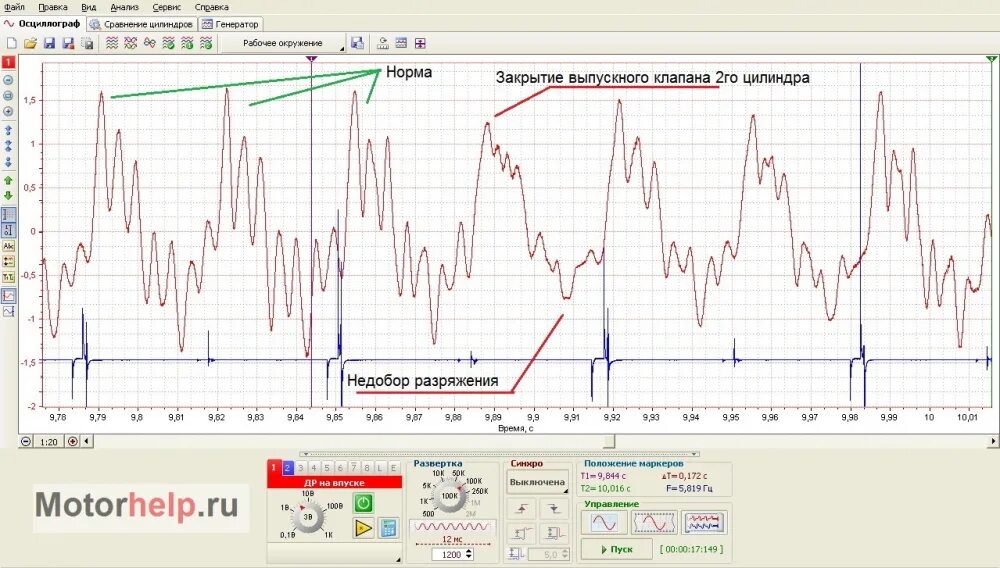1000x568 pixels.
Task: Click the save screenshot icon in the toolbar
Action: point(88,43)
